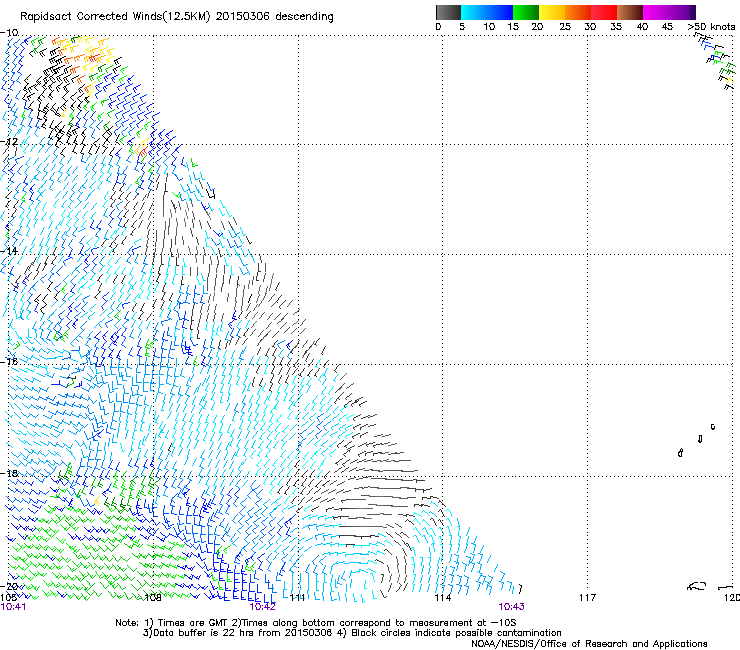Click the '-12' latitude label
Image resolution: width=740 pixels, height=650 pixels.
[9, 142]
